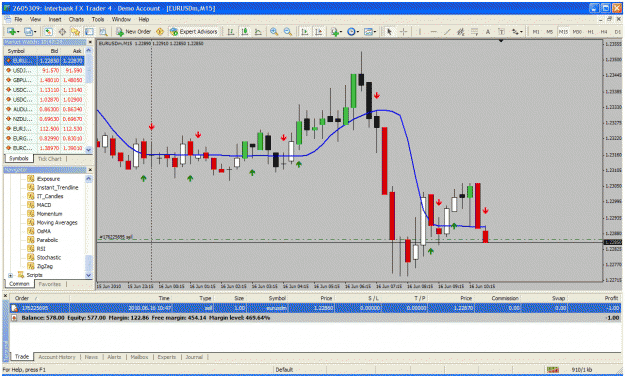The width and height of the screenshot is (625, 376).
Task: Open the Data Window toolbar icon
Action: click(62, 31)
